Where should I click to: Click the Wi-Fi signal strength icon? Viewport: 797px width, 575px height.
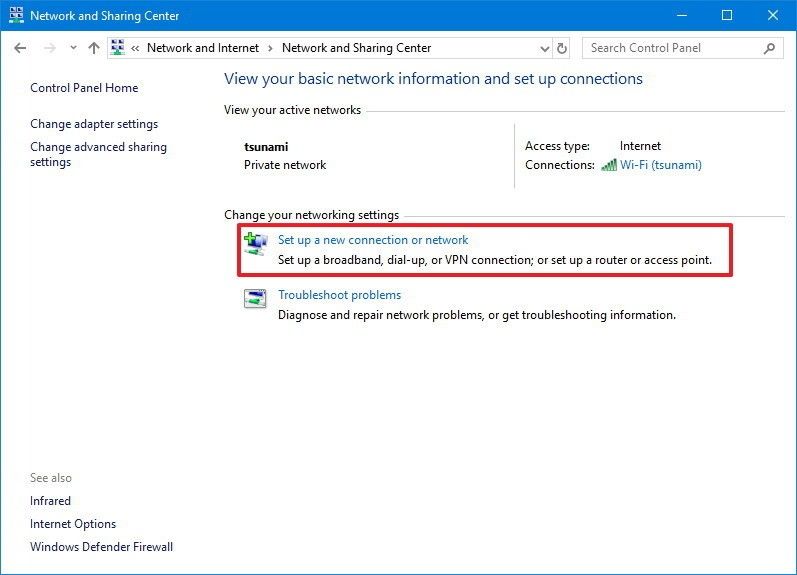pos(609,165)
